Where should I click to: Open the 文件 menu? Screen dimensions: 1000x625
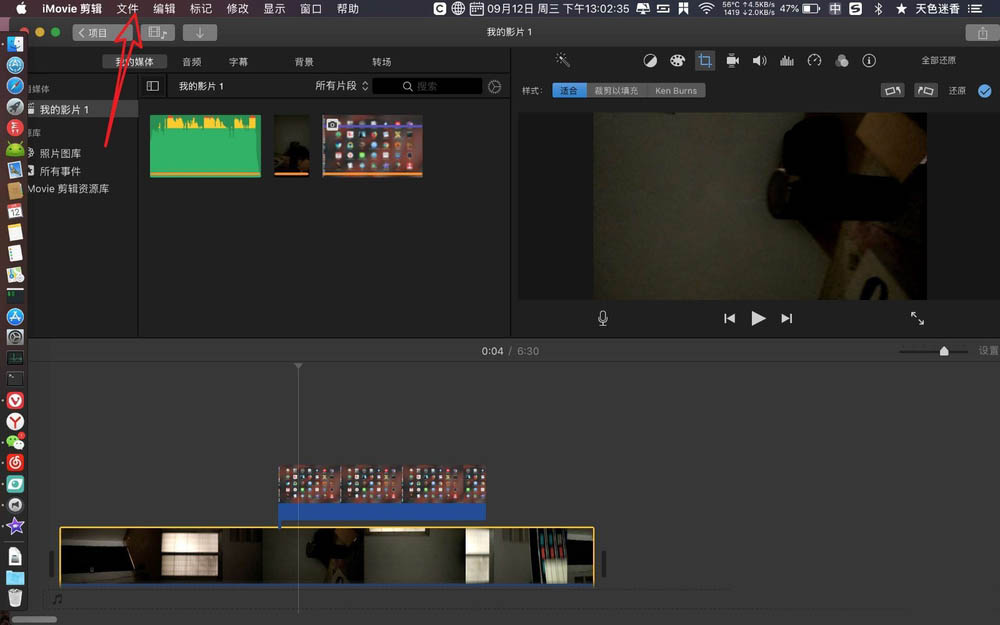pos(128,8)
